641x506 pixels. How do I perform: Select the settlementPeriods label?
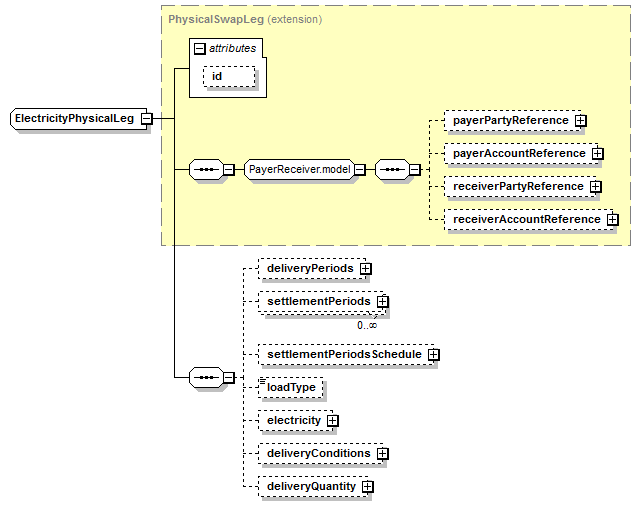pos(318,302)
